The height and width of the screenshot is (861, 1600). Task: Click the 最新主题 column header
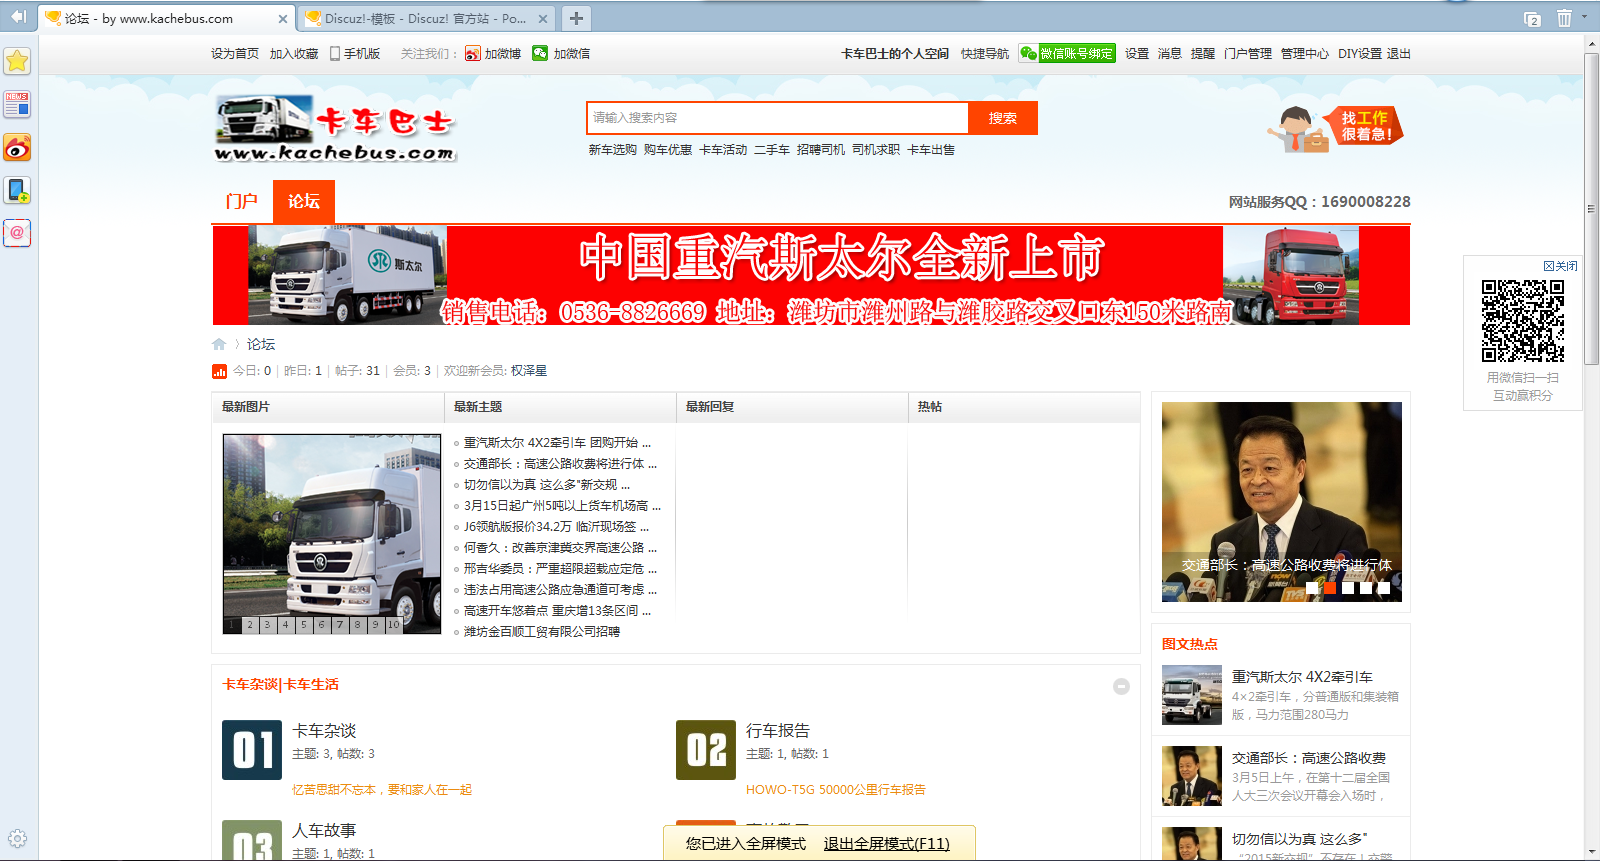click(478, 407)
